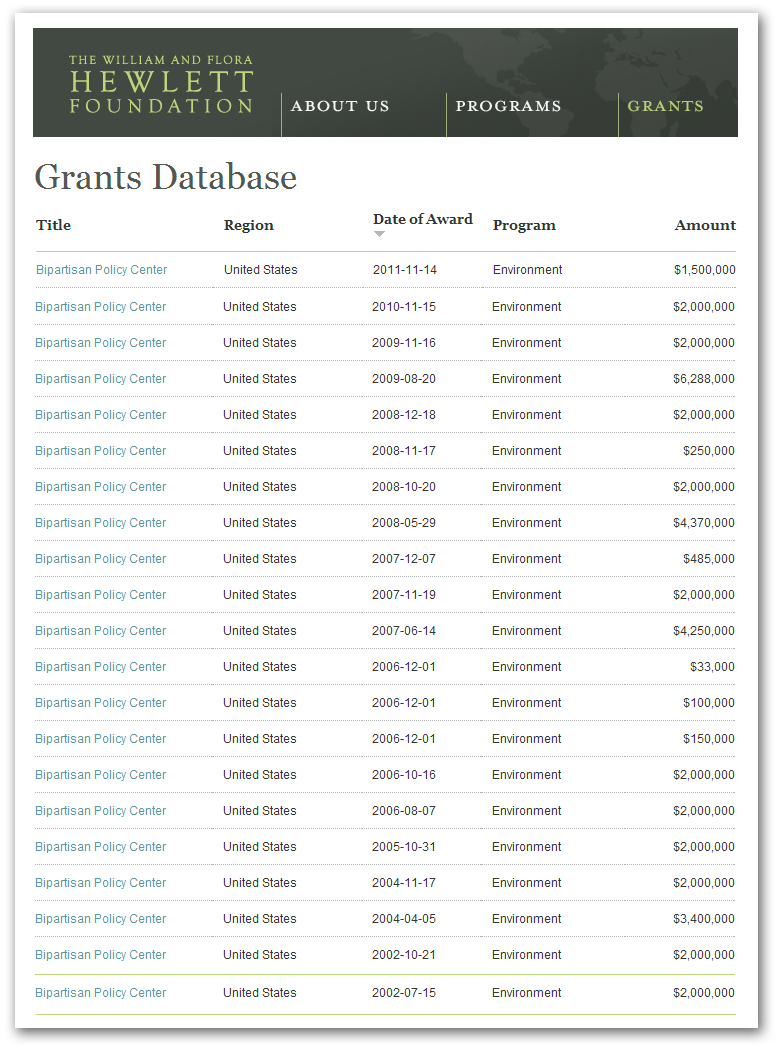Click the 2009-08-20 award date
Image resolution: width=777 pixels, height=1048 pixels.
(x=404, y=379)
